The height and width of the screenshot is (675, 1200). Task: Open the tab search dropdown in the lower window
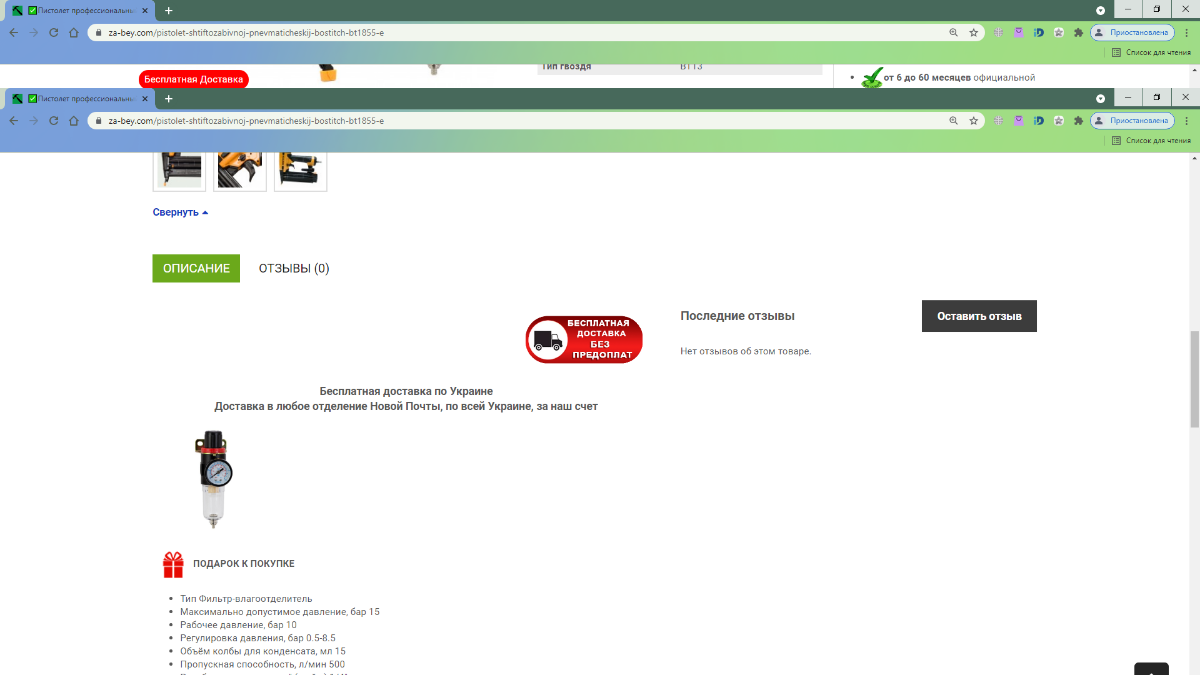1100,98
